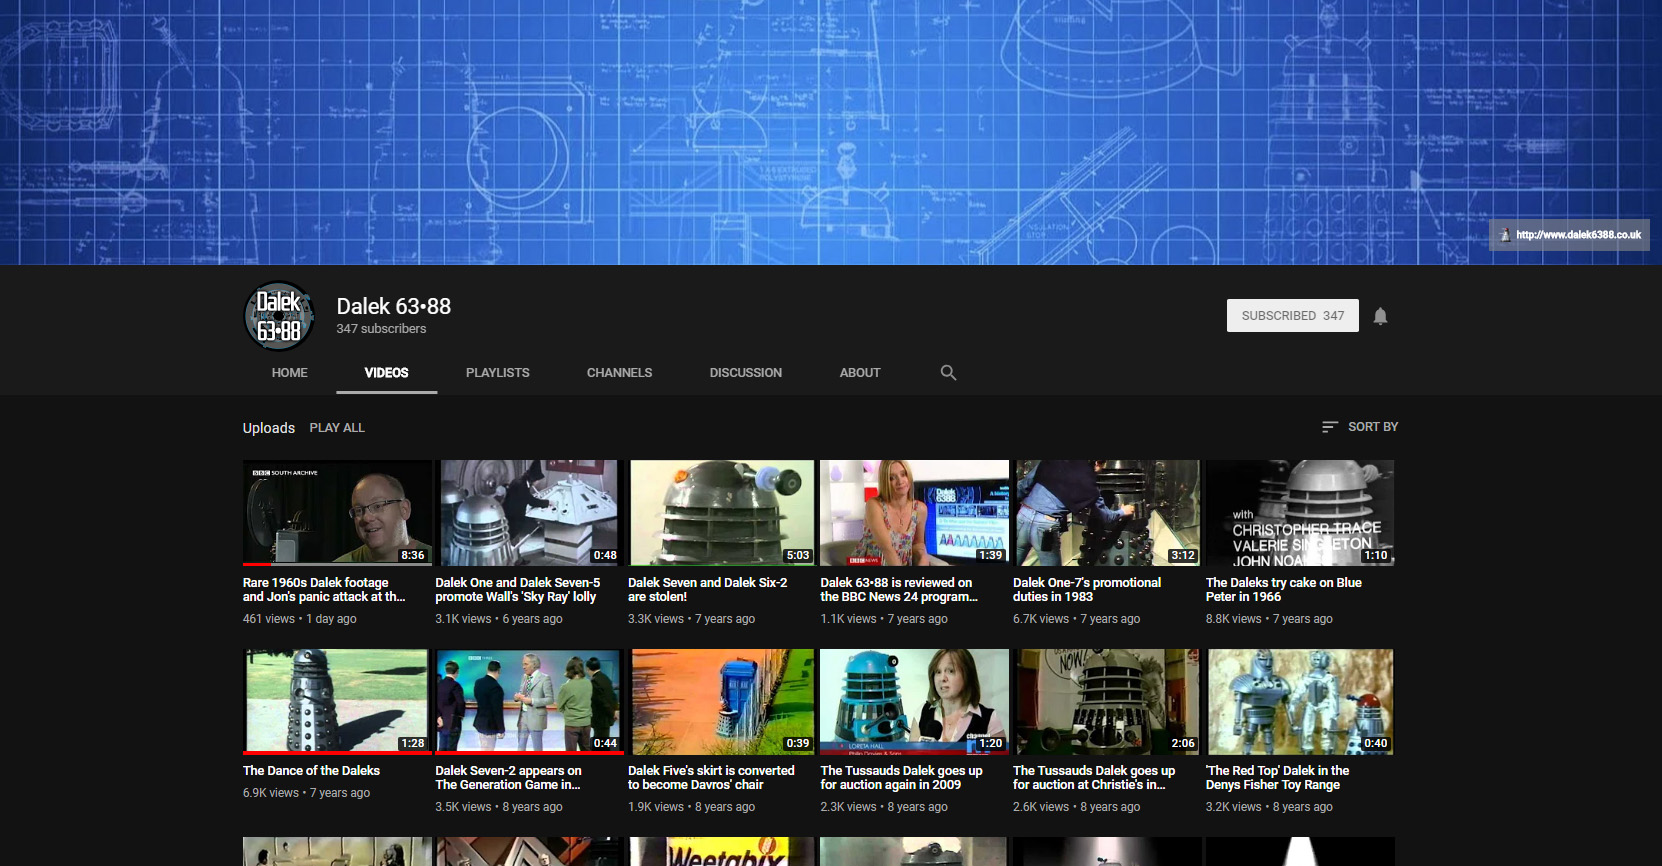Click the Sort By icon
Image resolution: width=1662 pixels, height=866 pixels.
(1329, 427)
